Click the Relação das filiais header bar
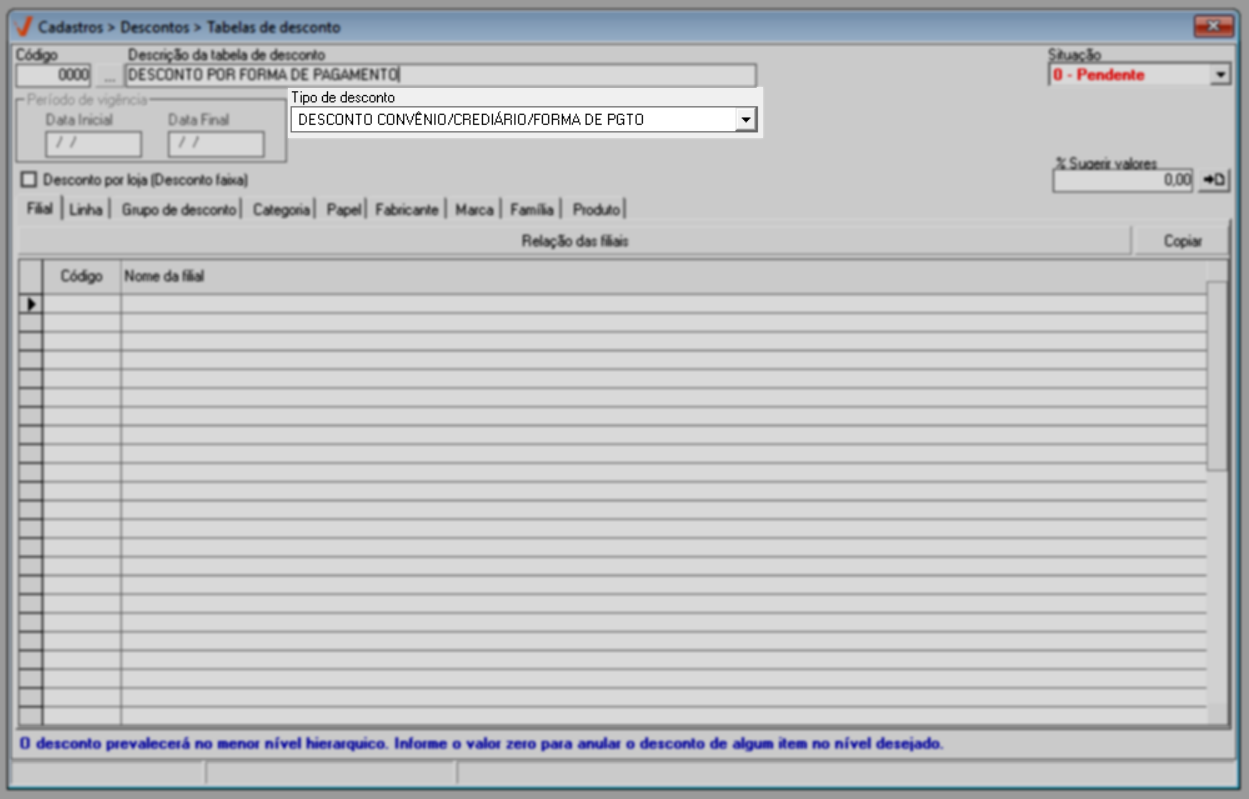 pos(575,241)
